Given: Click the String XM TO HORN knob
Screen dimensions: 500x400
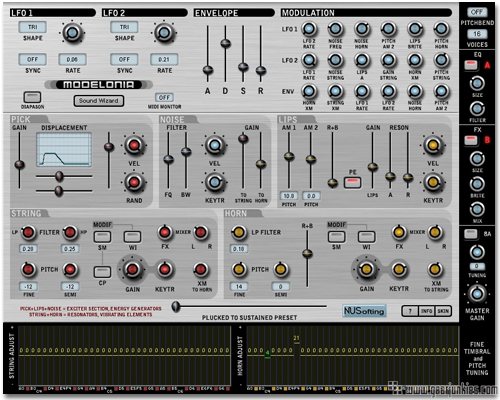Looking at the screenshot, I should (201, 269).
